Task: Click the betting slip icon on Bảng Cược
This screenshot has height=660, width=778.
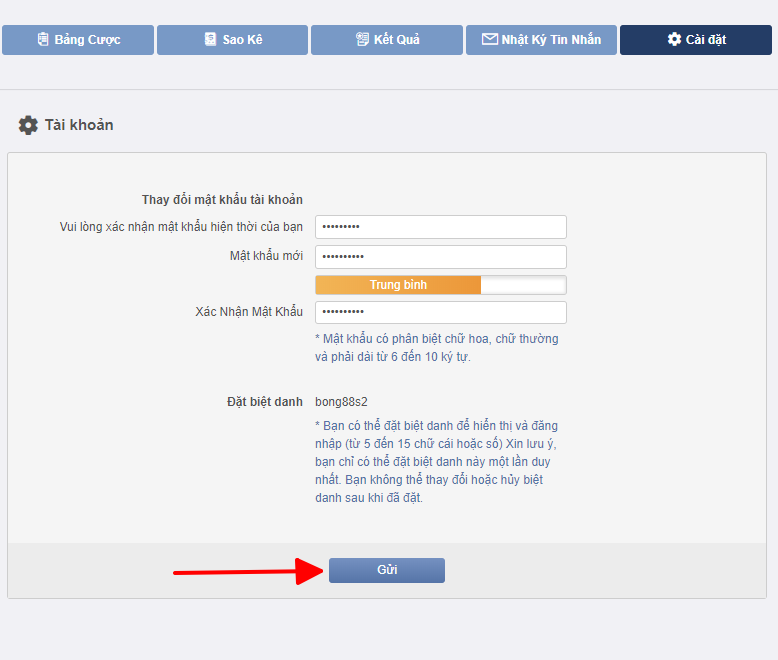Action: tap(43, 40)
